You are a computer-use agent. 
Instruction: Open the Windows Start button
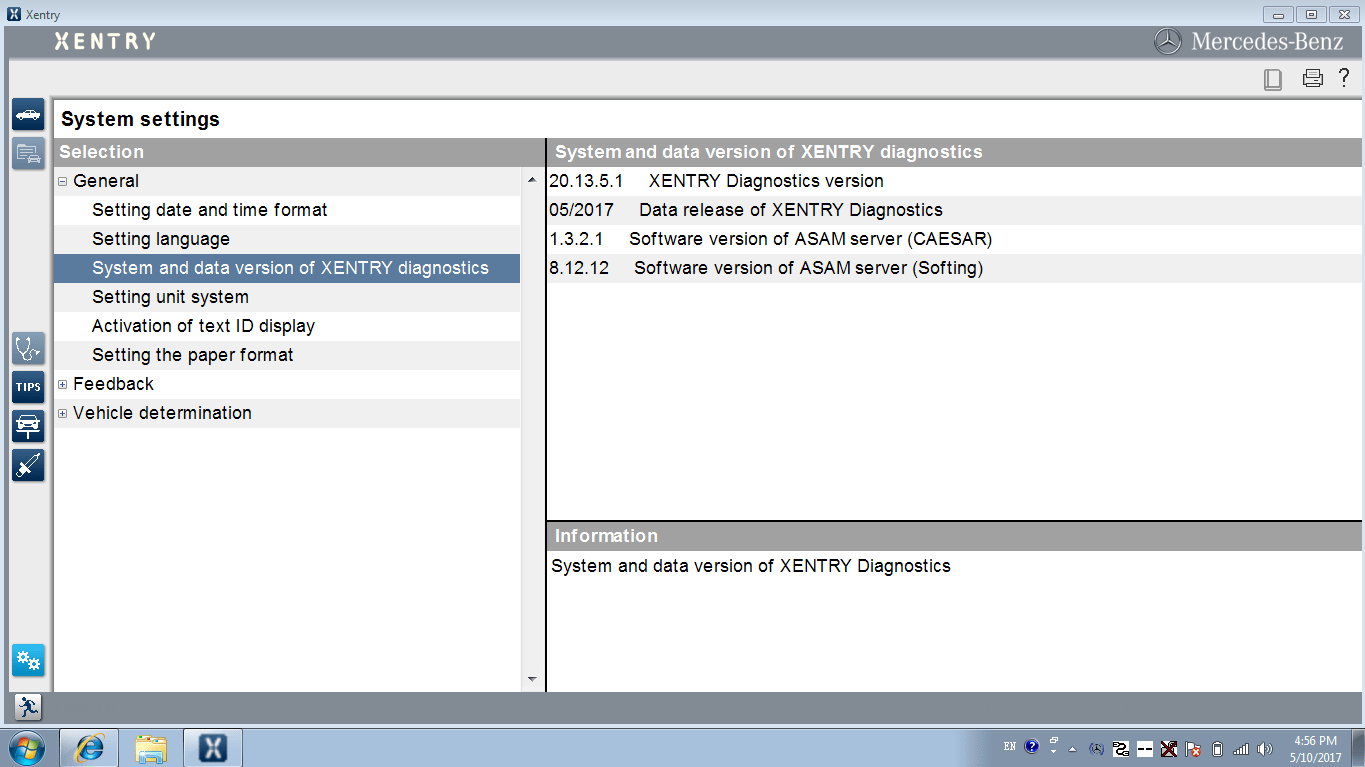[x=26, y=747]
